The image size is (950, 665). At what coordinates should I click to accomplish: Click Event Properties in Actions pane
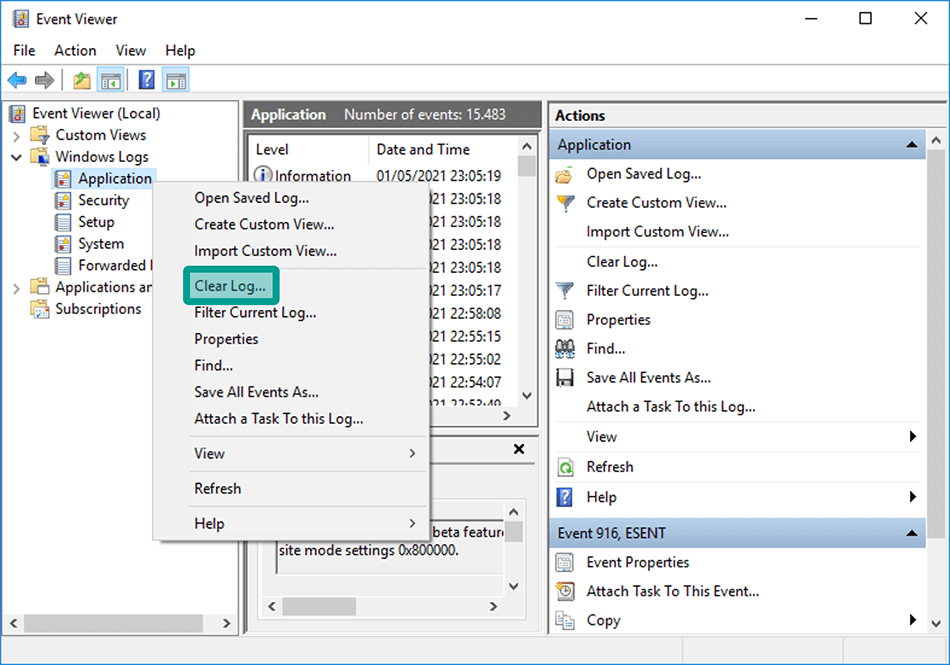coord(637,563)
